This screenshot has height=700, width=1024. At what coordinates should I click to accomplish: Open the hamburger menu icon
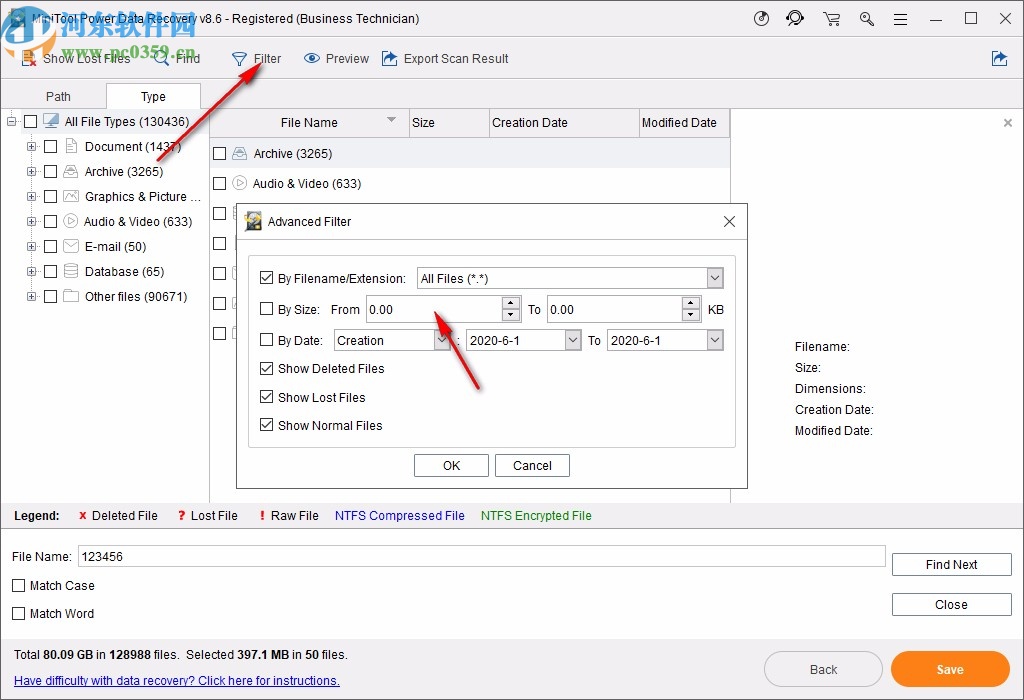pos(900,19)
